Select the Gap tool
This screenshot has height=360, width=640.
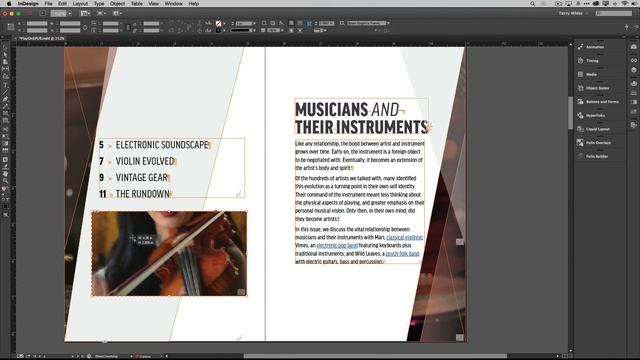click(x=5, y=69)
